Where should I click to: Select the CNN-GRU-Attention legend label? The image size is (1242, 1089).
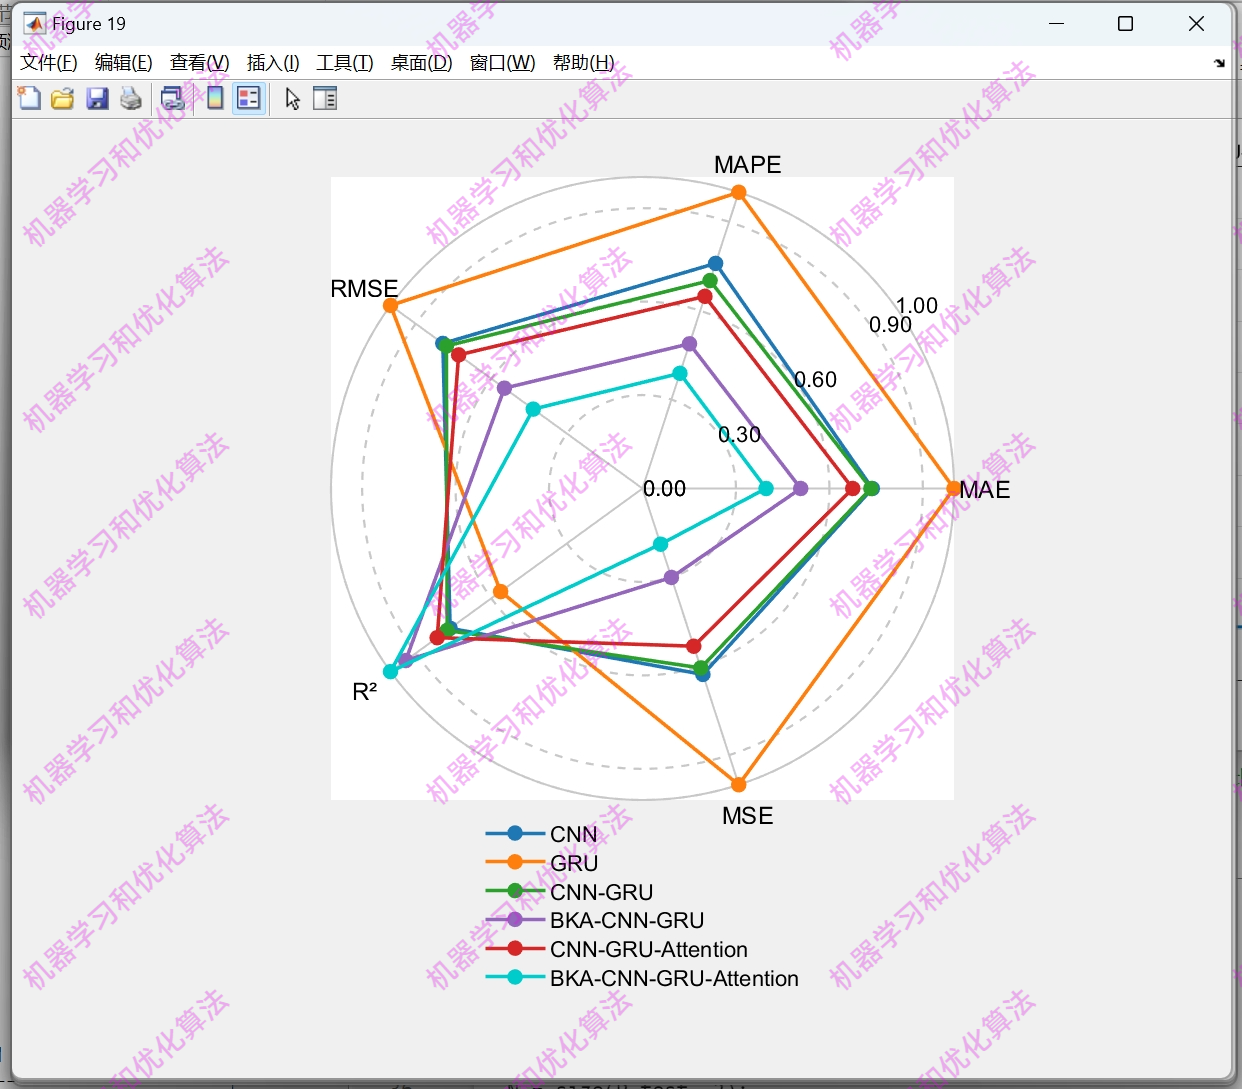tap(649, 949)
